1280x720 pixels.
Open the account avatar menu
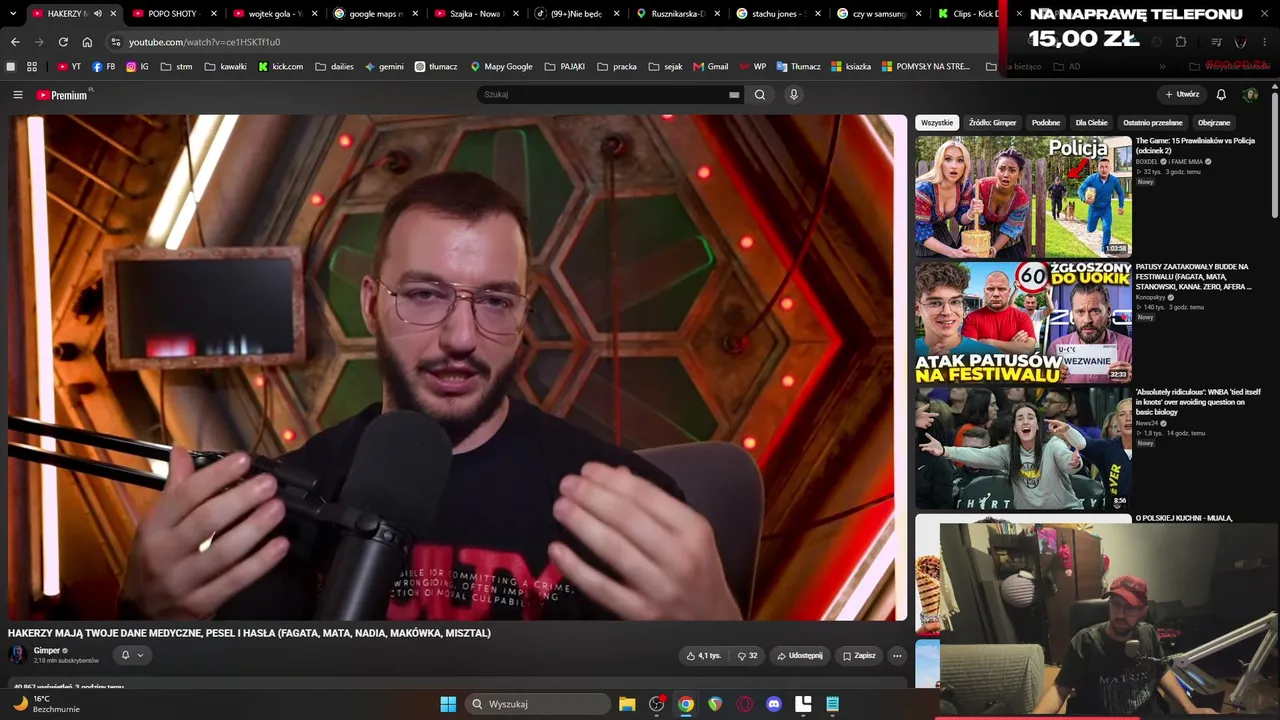pos(1250,95)
